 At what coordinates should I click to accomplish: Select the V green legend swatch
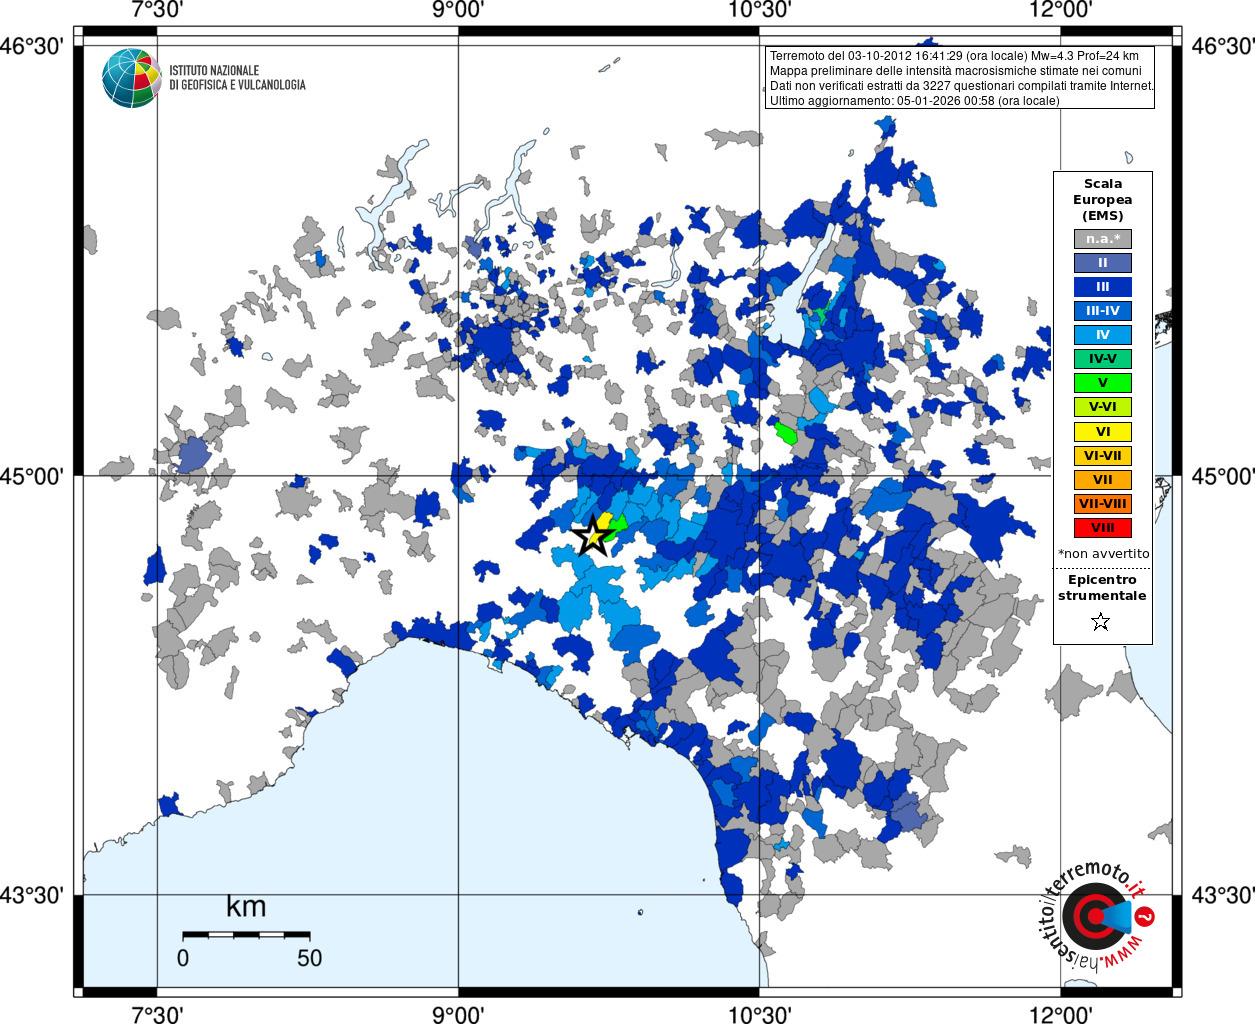[x=1103, y=383]
